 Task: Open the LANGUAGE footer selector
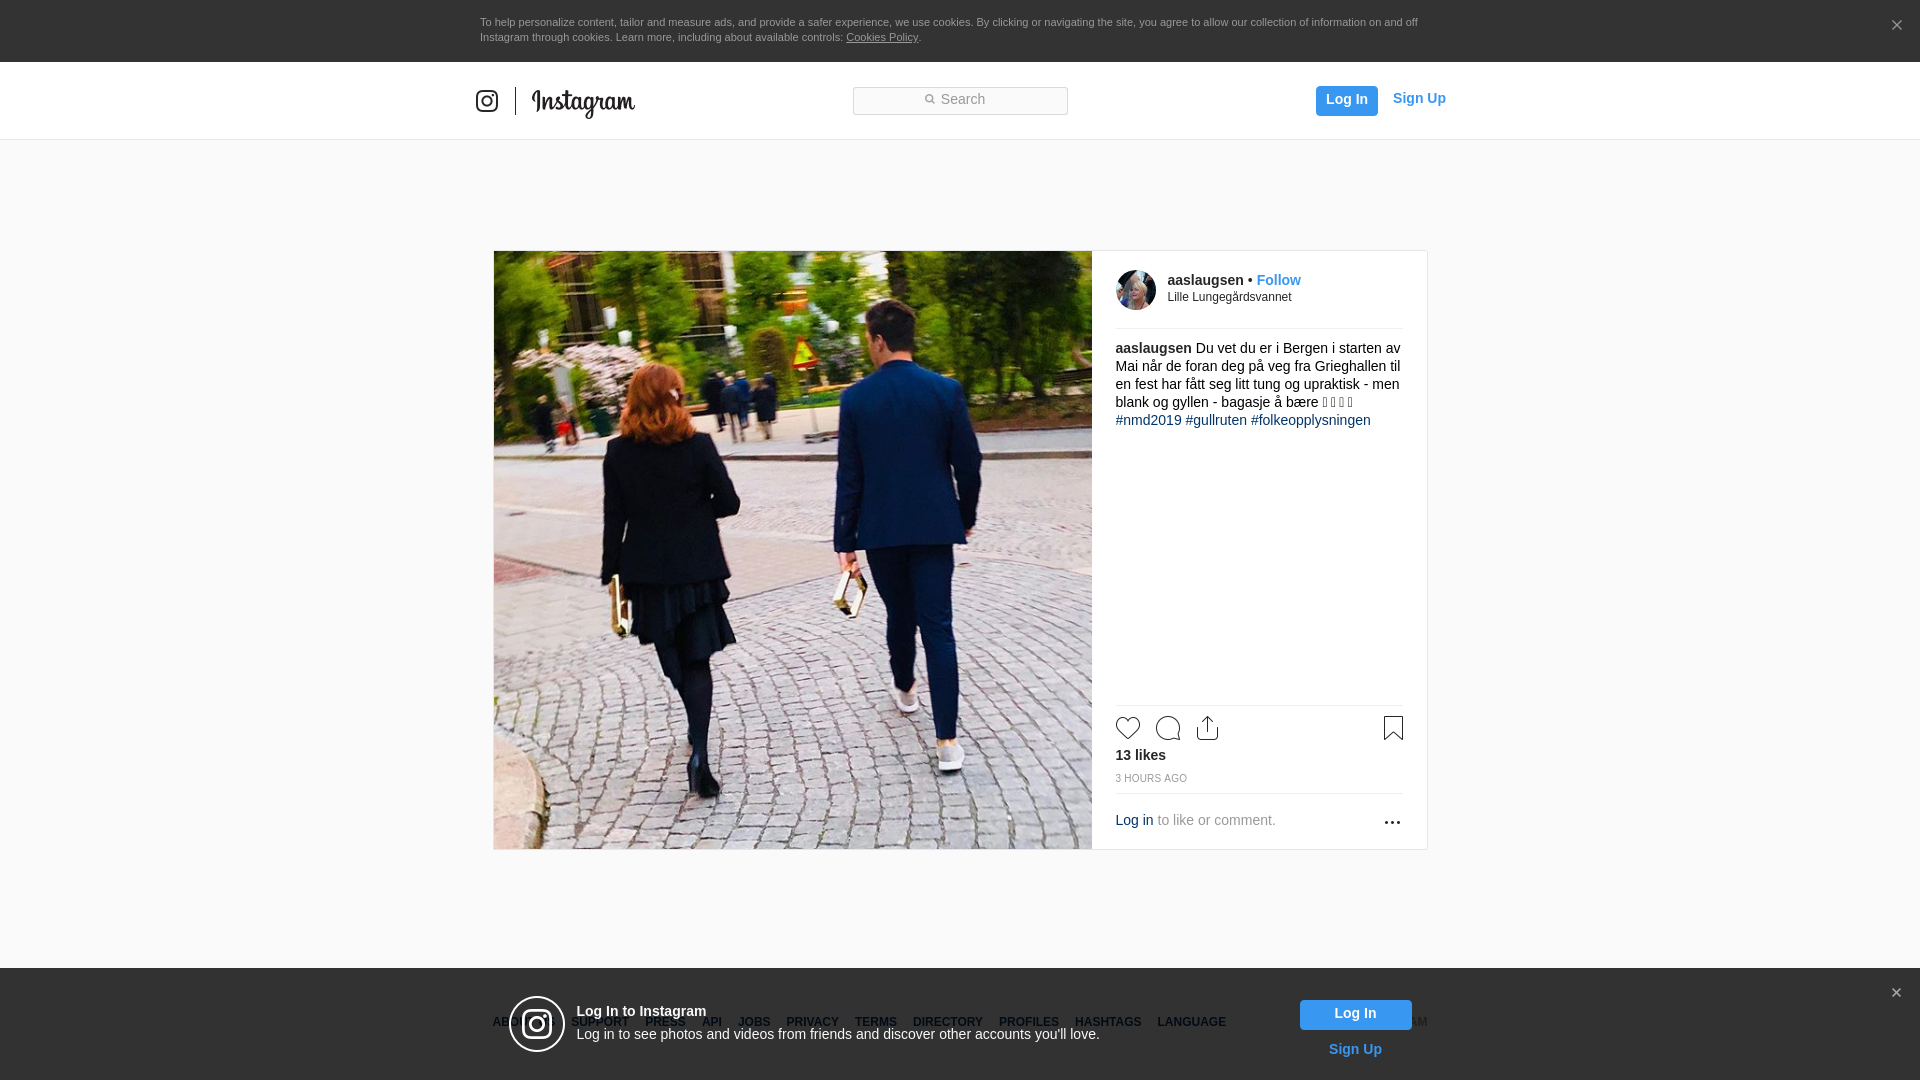[x=1191, y=1022]
